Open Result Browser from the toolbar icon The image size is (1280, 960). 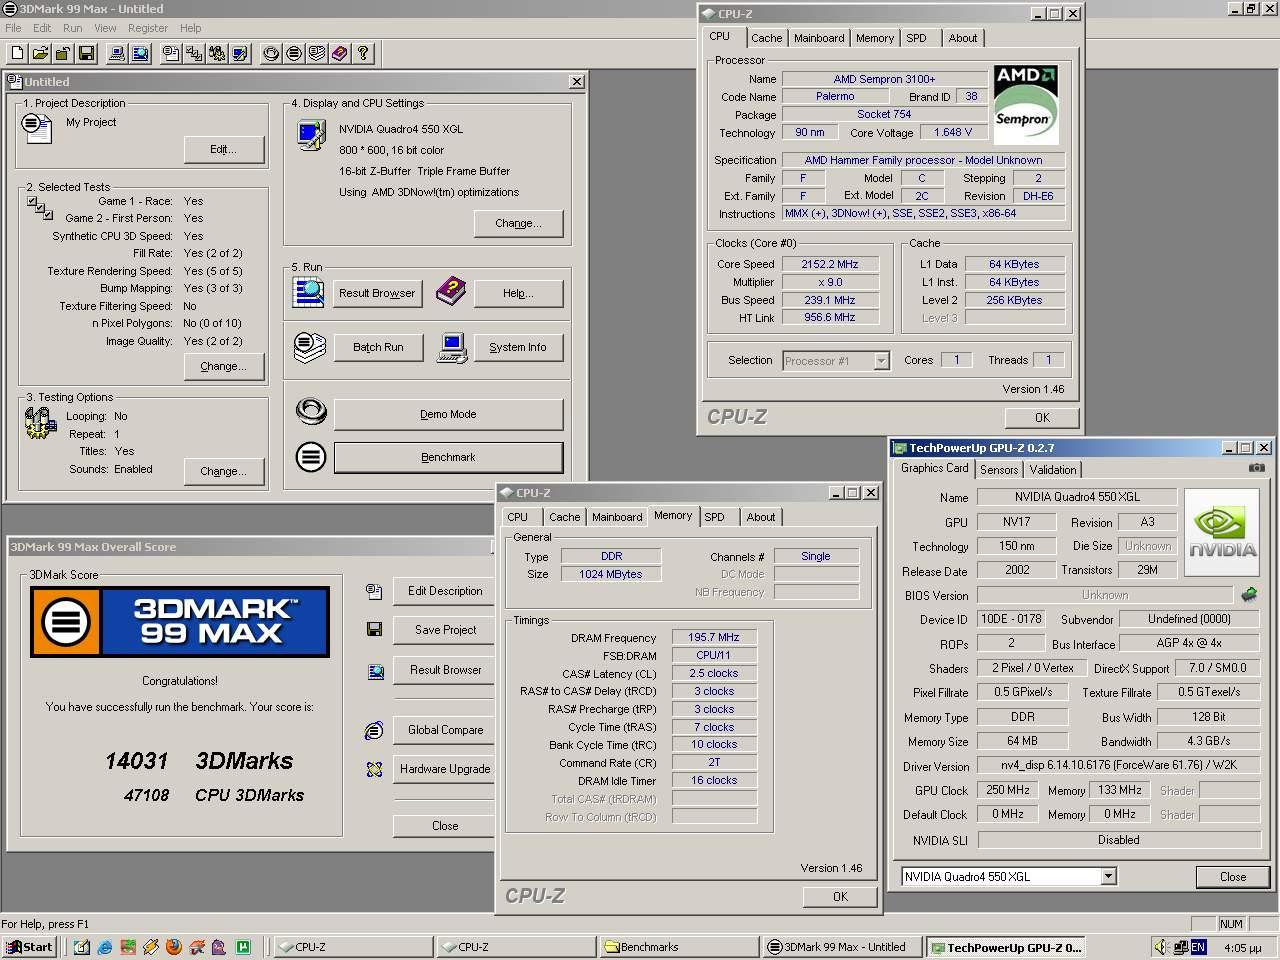(x=140, y=53)
